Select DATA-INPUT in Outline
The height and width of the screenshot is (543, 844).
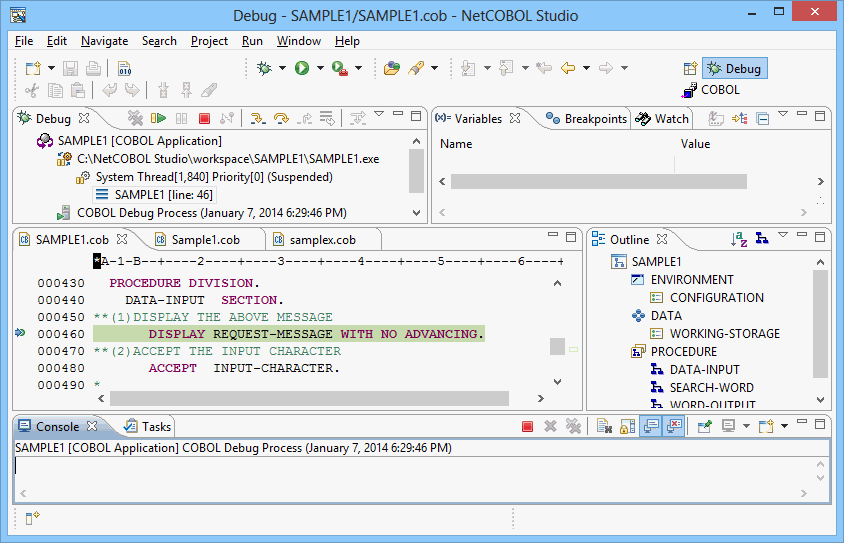[704, 370]
